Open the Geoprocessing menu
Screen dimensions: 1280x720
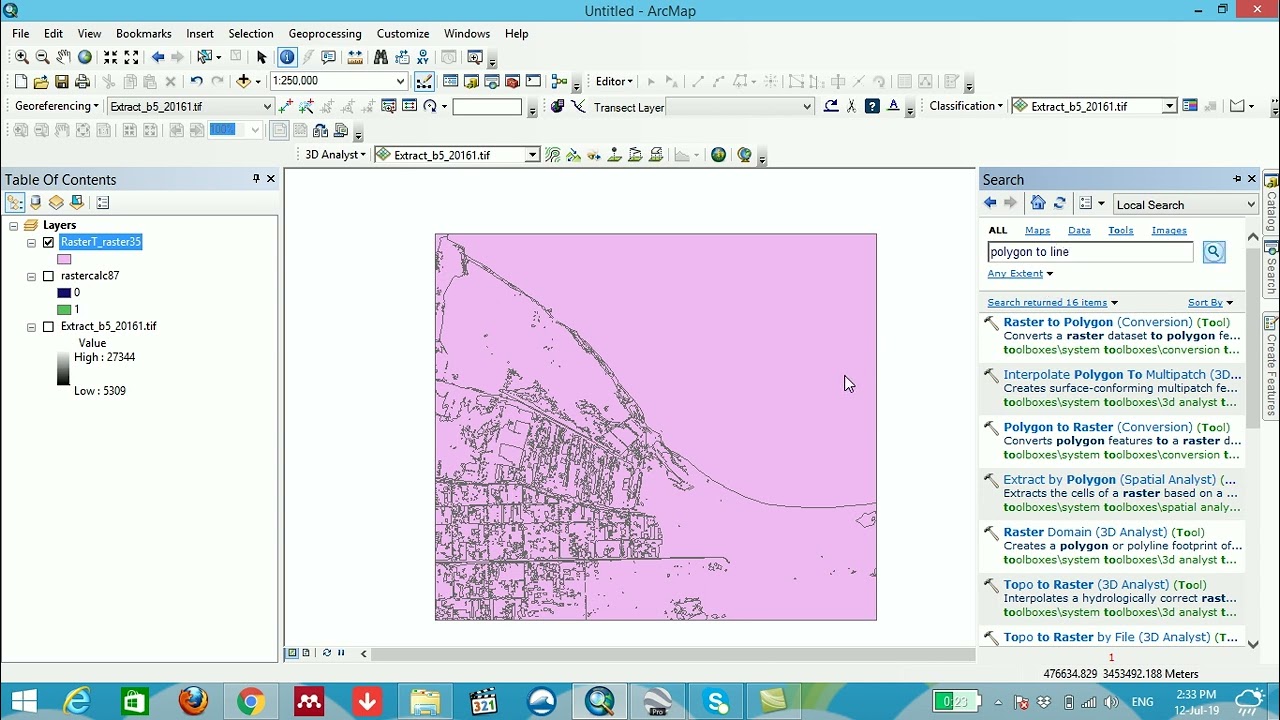(x=325, y=33)
